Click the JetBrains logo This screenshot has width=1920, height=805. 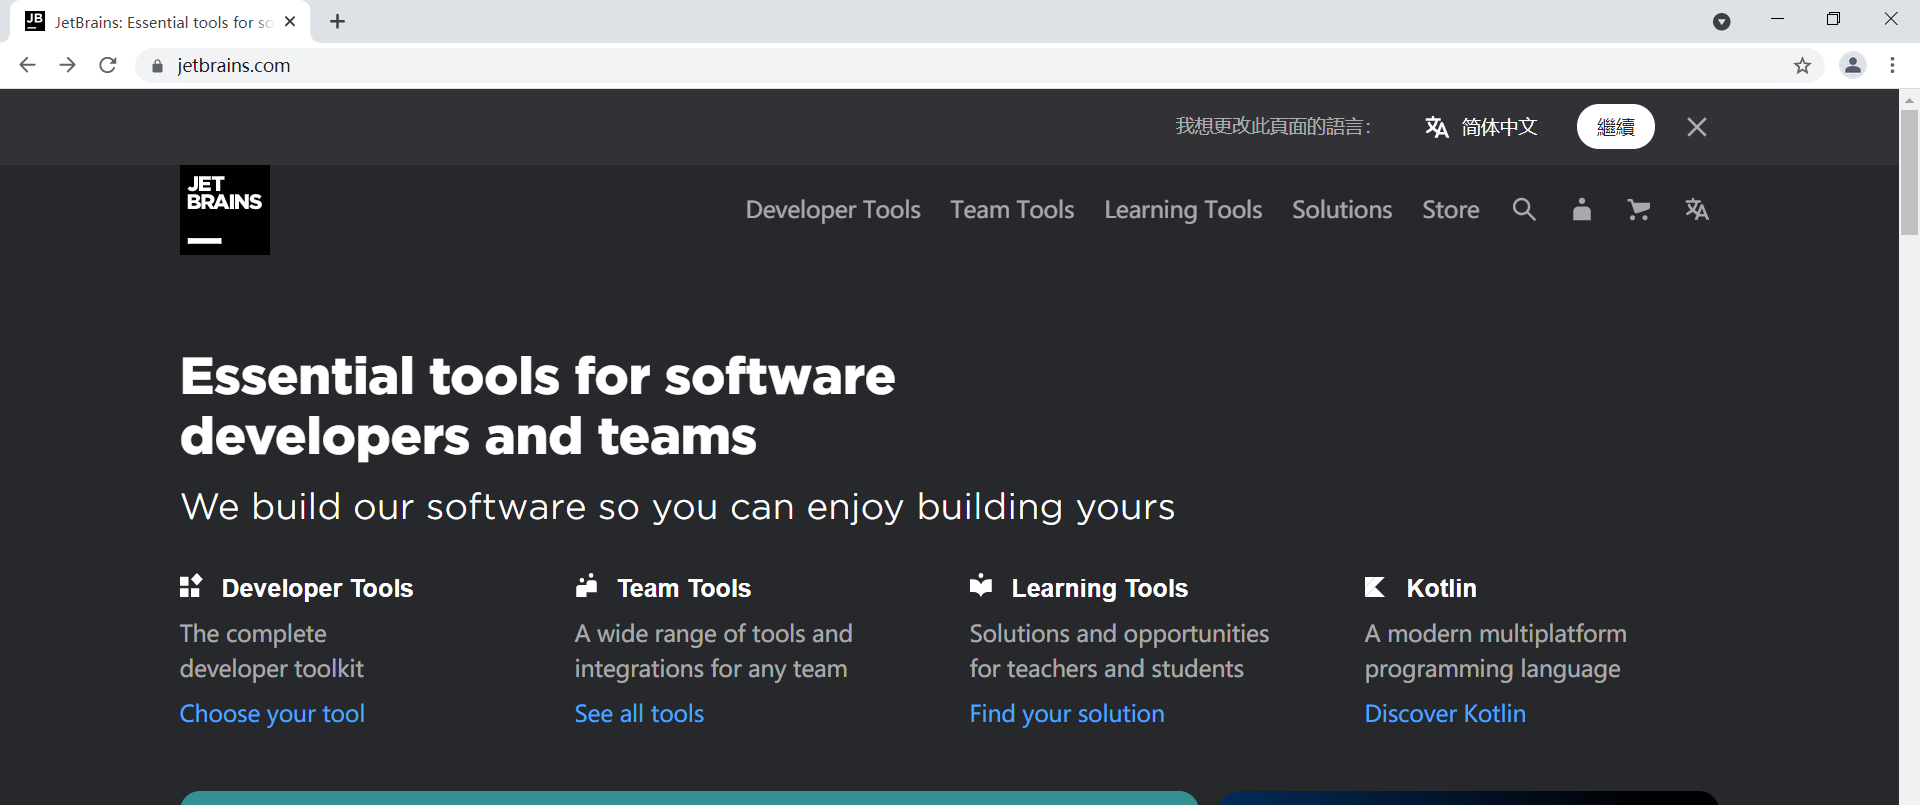(225, 210)
